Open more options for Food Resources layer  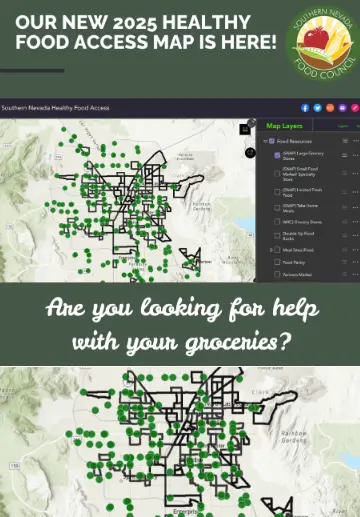click(356, 141)
